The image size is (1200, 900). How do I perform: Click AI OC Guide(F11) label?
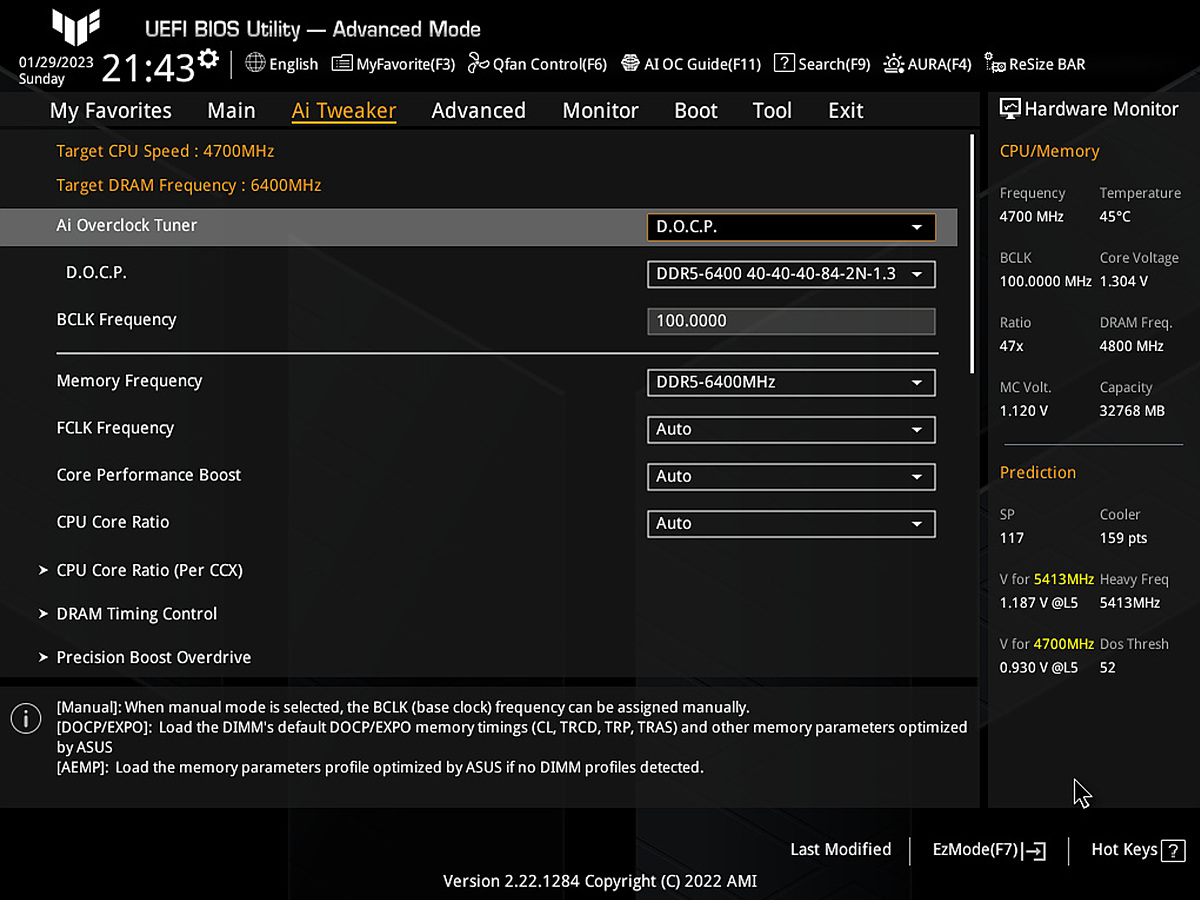click(x=702, y=64)
